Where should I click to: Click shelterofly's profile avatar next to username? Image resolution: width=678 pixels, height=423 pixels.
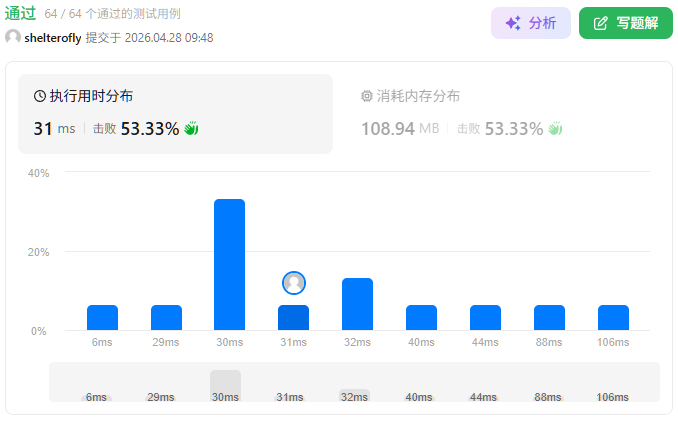(x=13, y=37)
